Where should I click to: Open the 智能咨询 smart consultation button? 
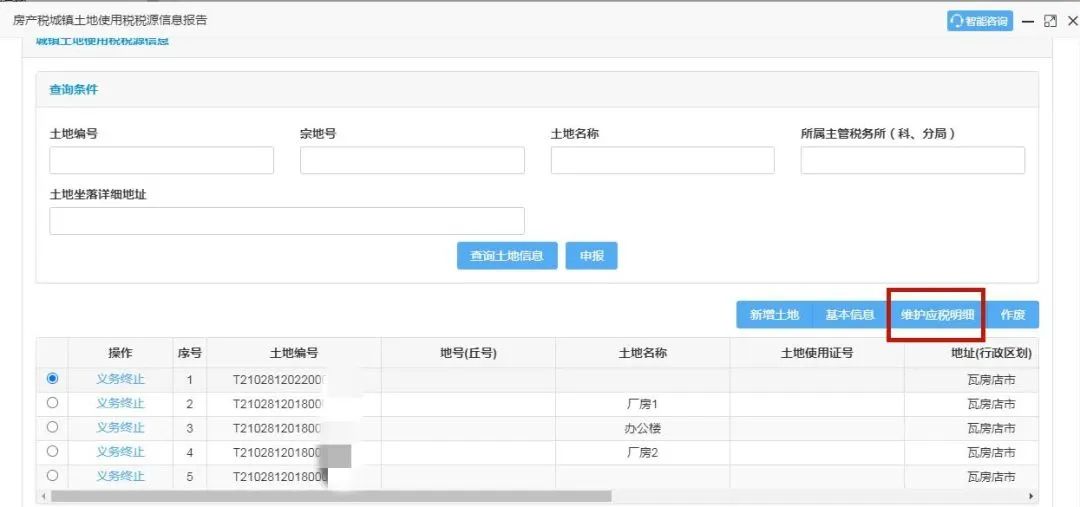click(x=980, y=21)
